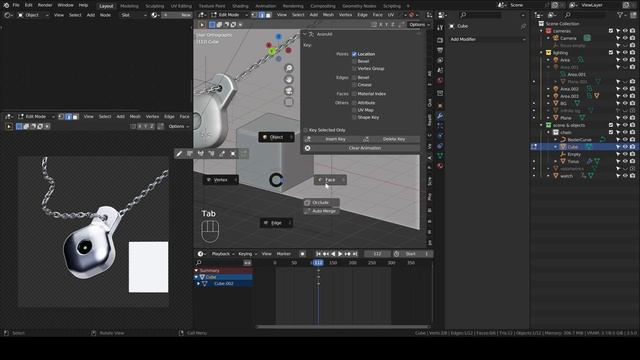Choose Edge in the pie menu
The width and height of the screenshot is (640, 360).
pos(276,223)
